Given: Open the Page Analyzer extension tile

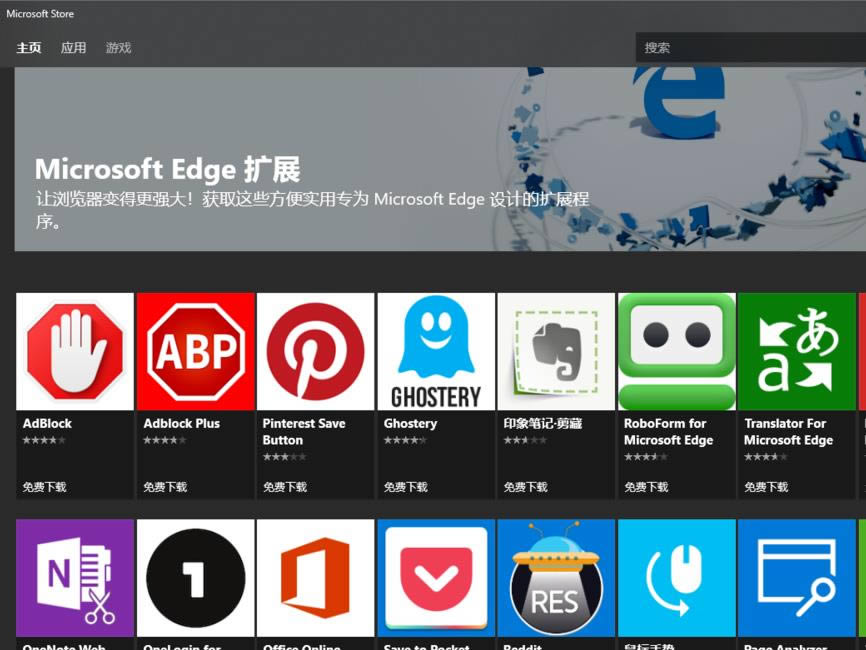Looking at the screenshot, I should click(796, 577).
